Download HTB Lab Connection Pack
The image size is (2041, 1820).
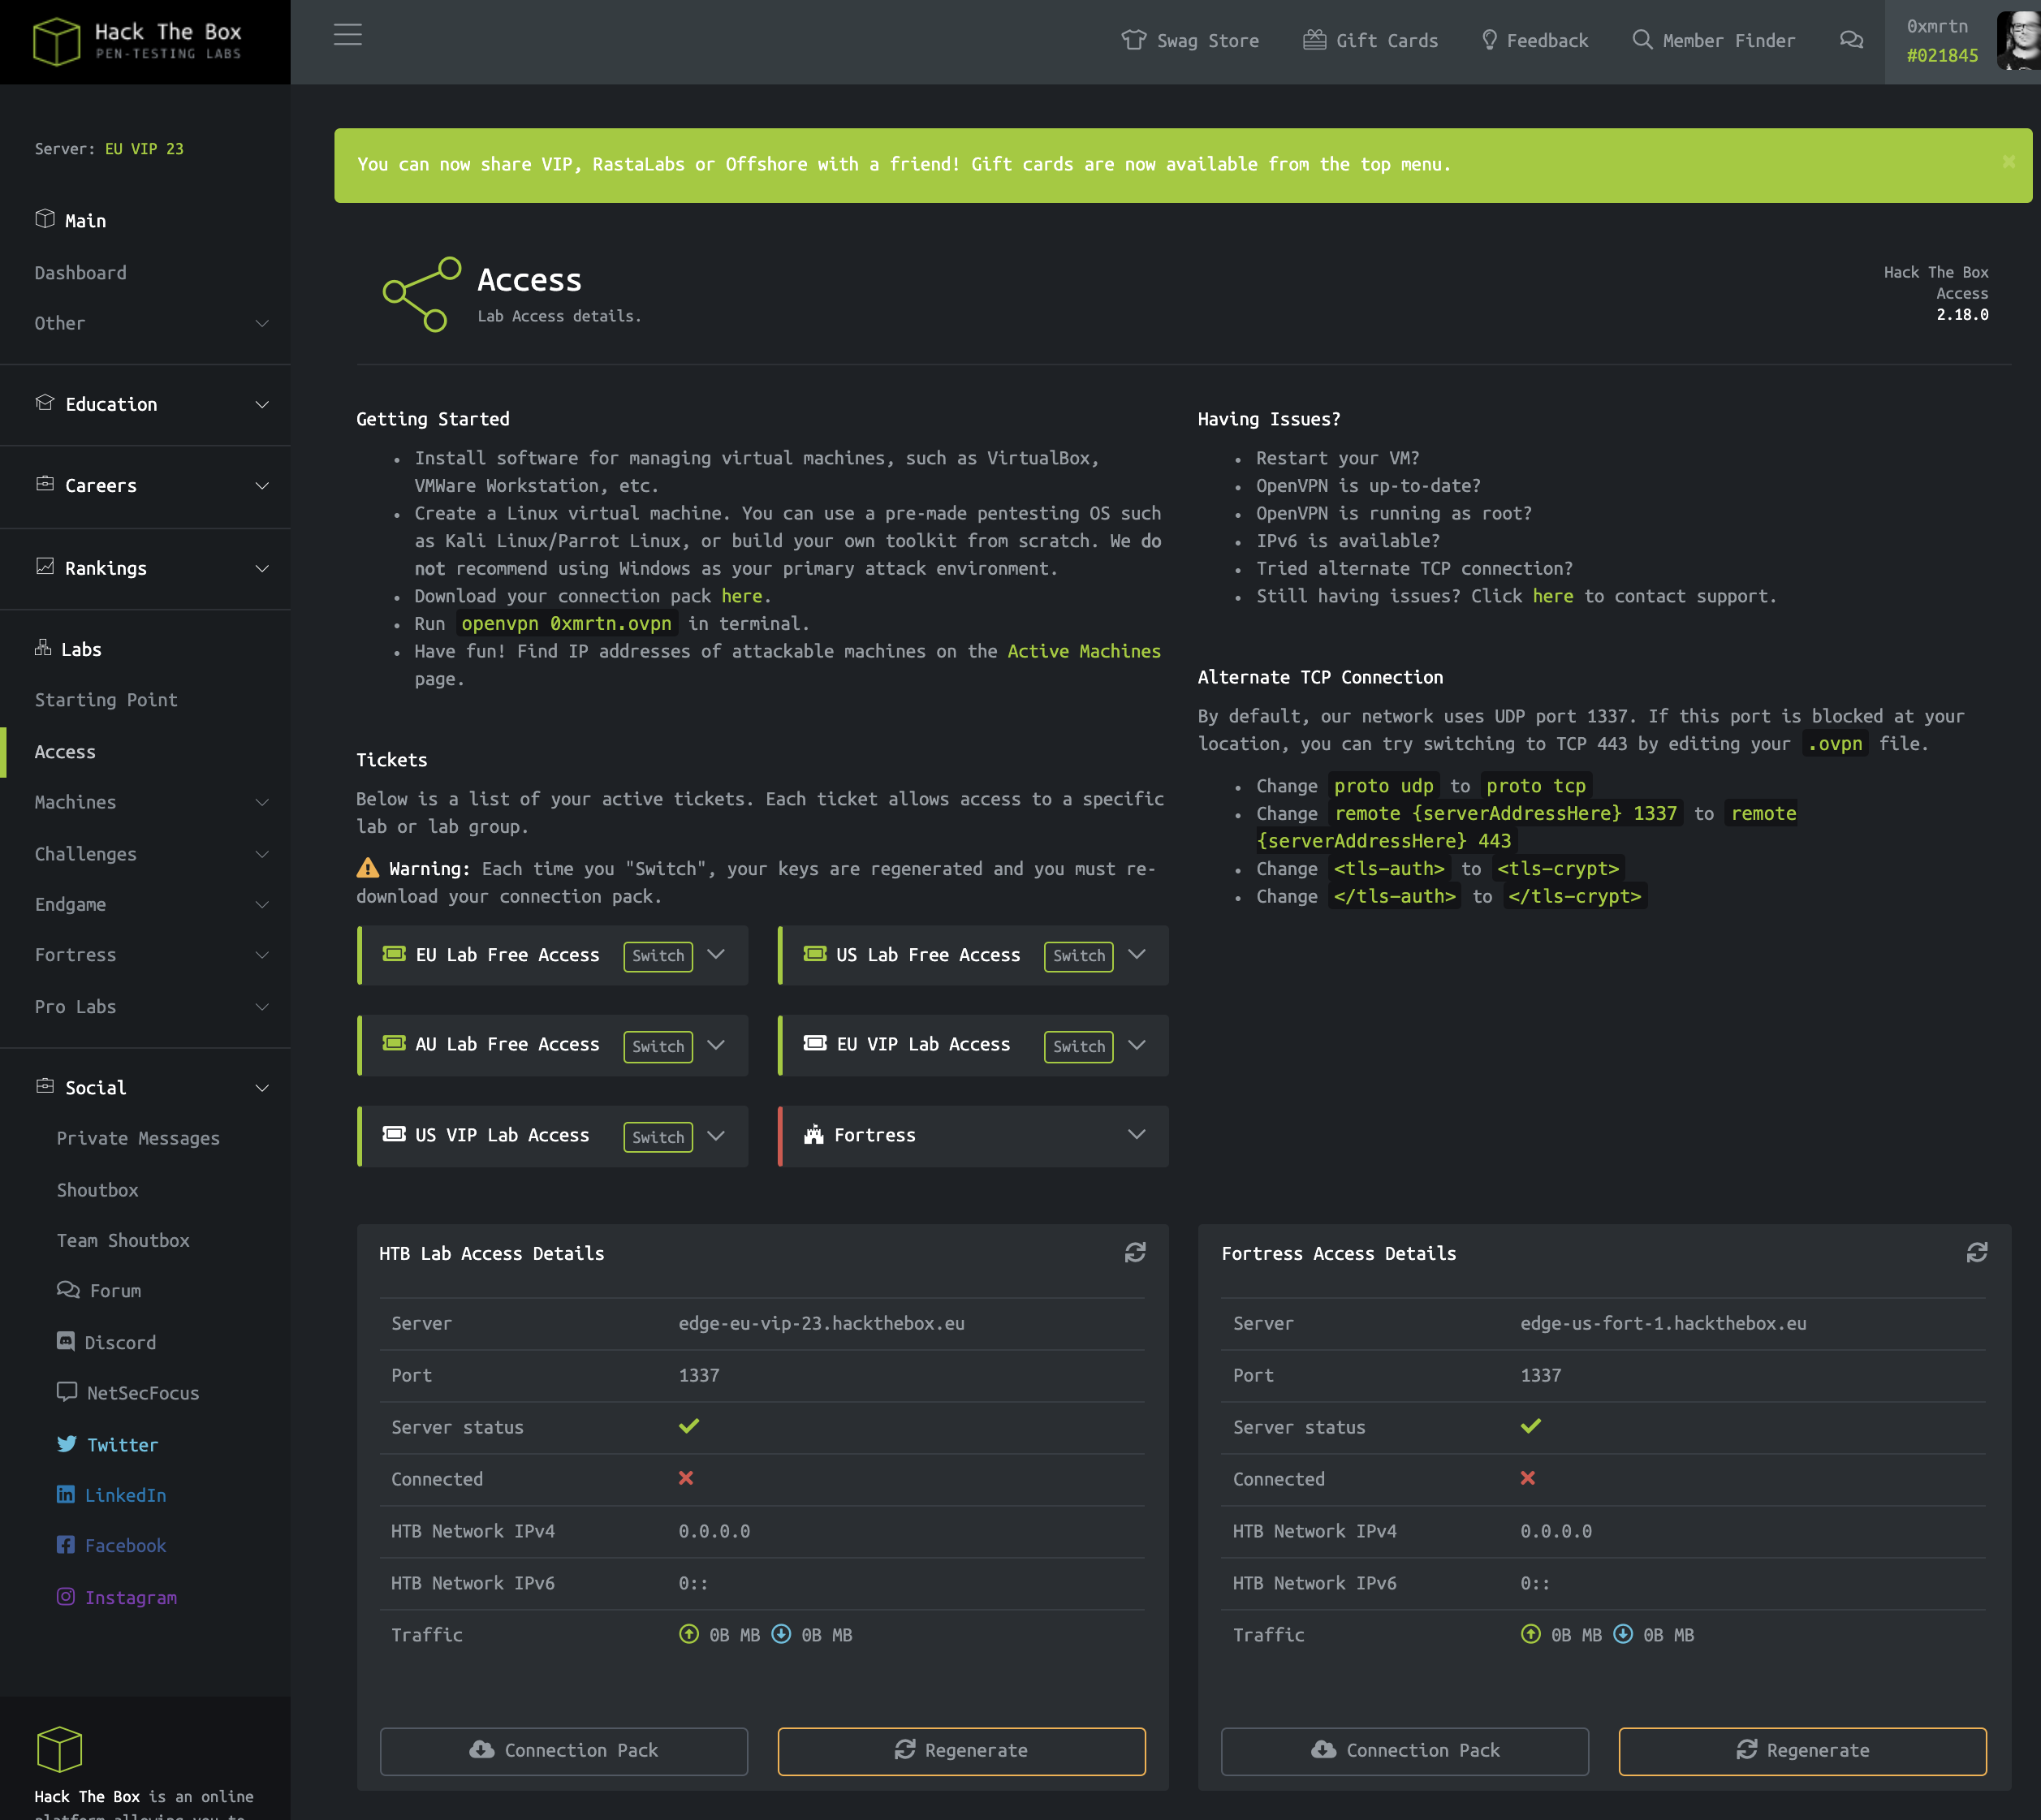pyautogui.click(x=563, y=1750)
